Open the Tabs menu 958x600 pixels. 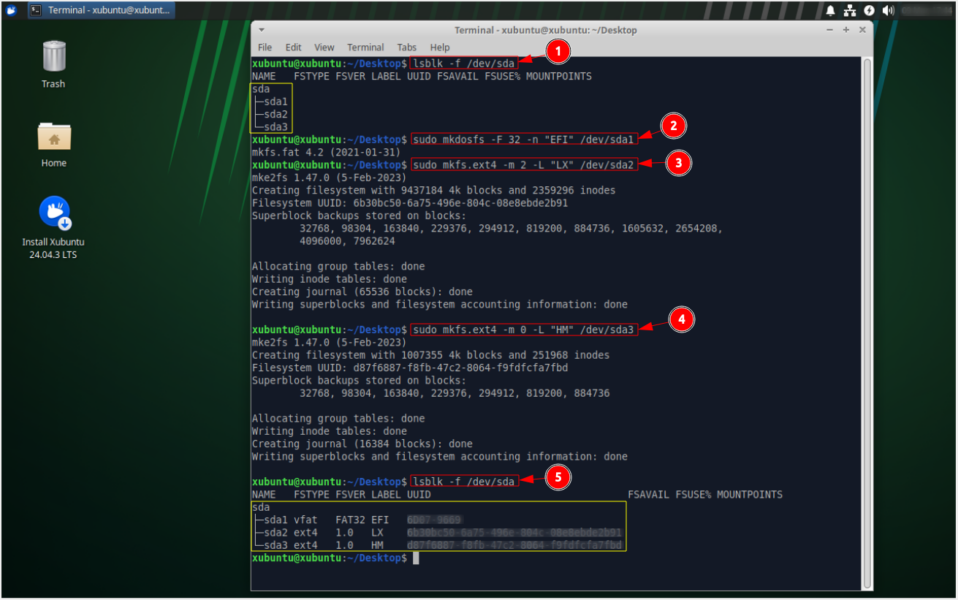pyautogui.click(x=406, y=47)
